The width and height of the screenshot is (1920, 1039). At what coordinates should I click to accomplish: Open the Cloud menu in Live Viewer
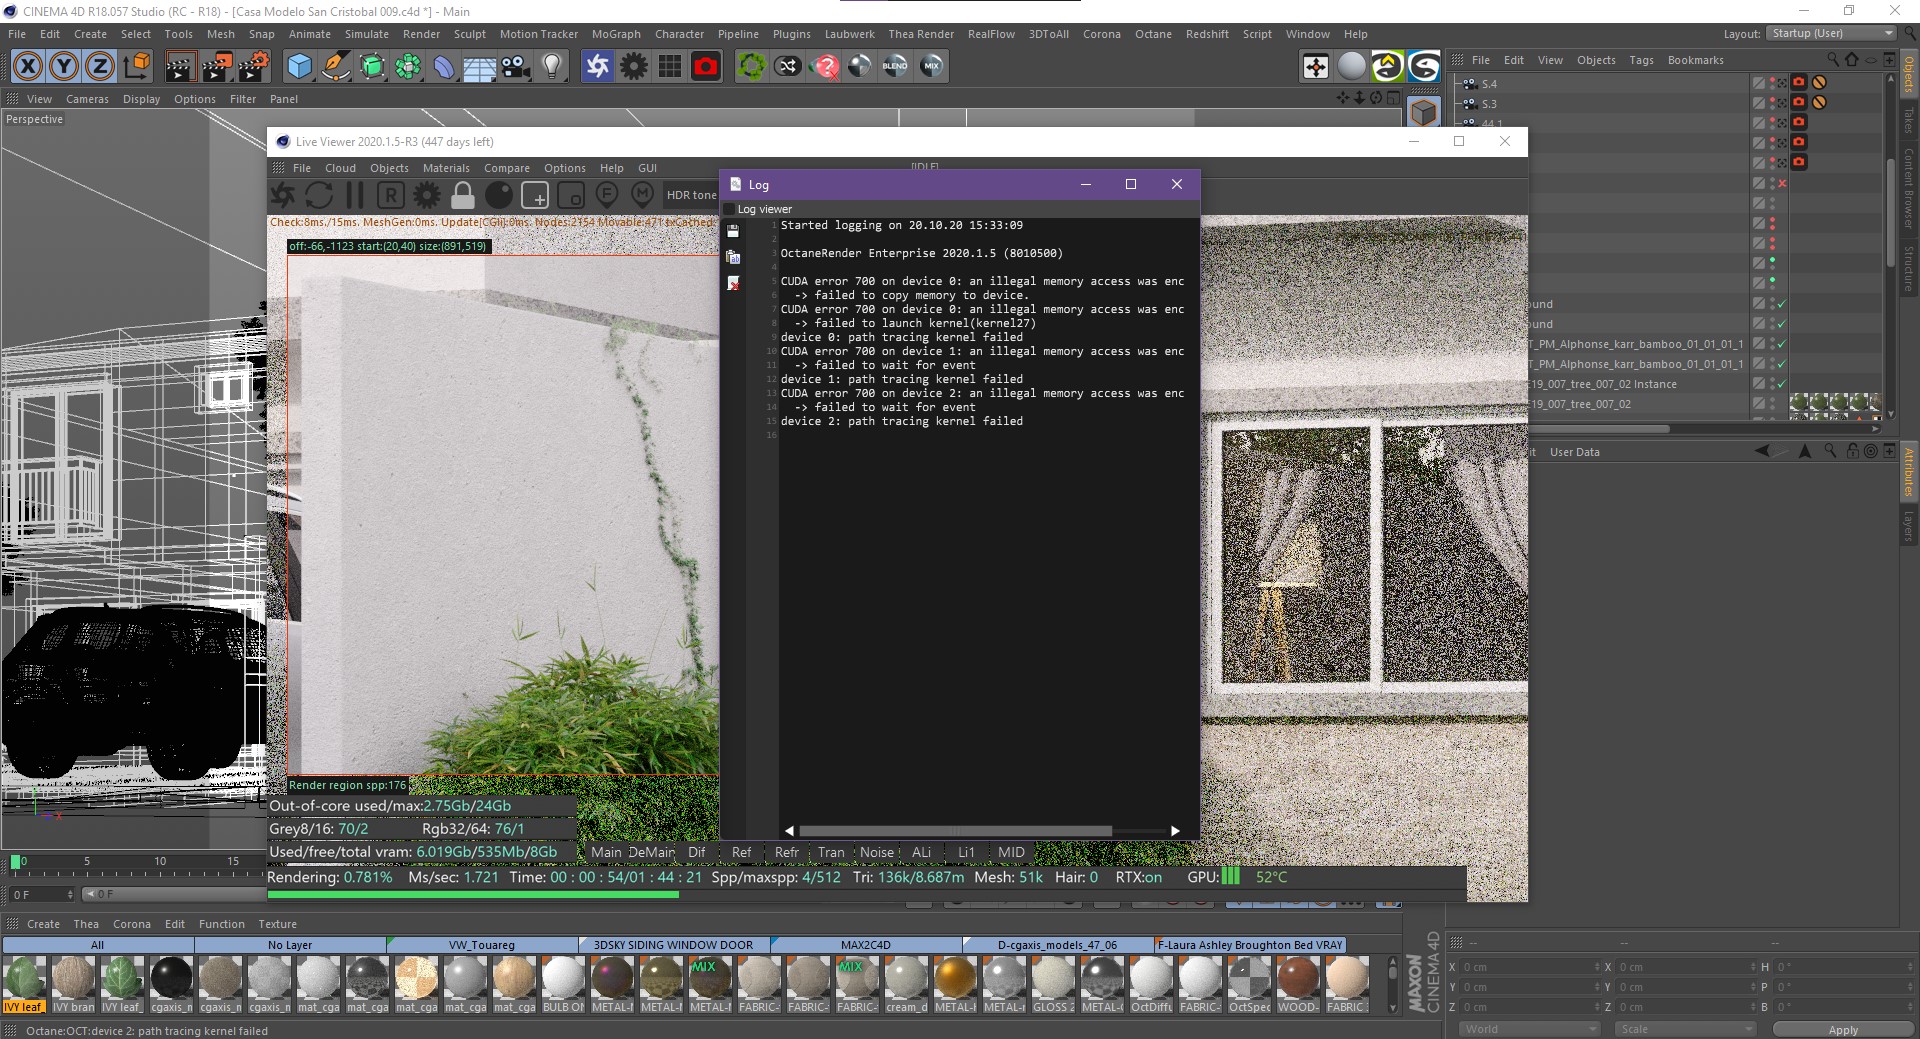tap(340, 168)
